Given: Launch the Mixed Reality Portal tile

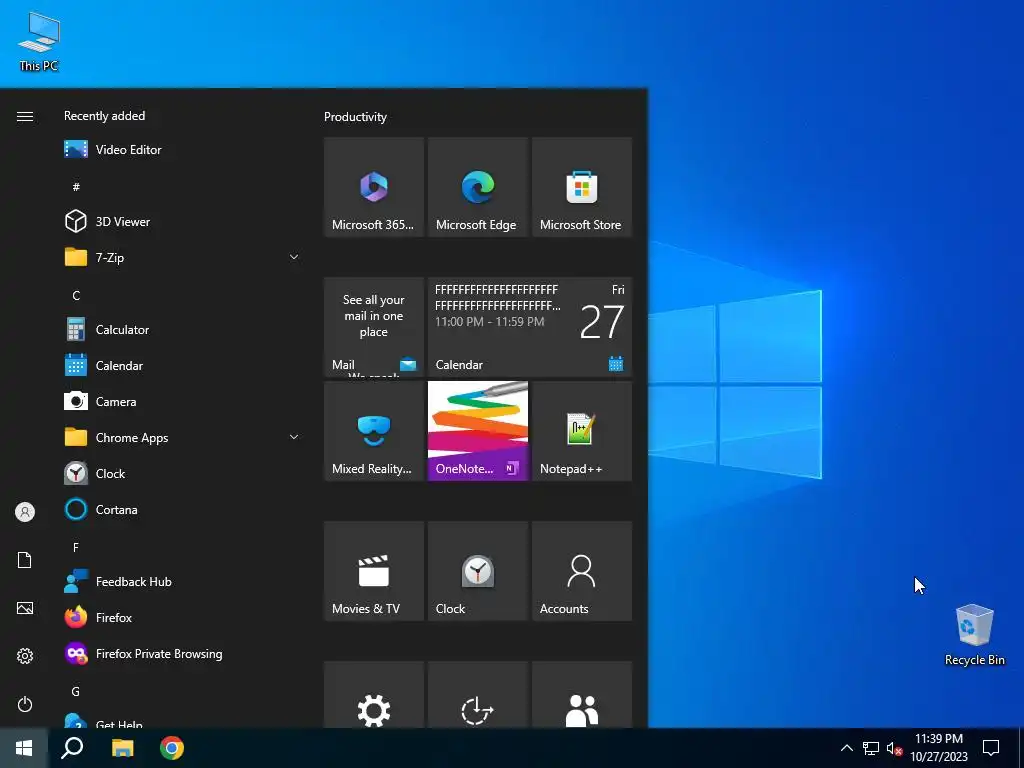Looking at the screenshot, I should point(374,431).
